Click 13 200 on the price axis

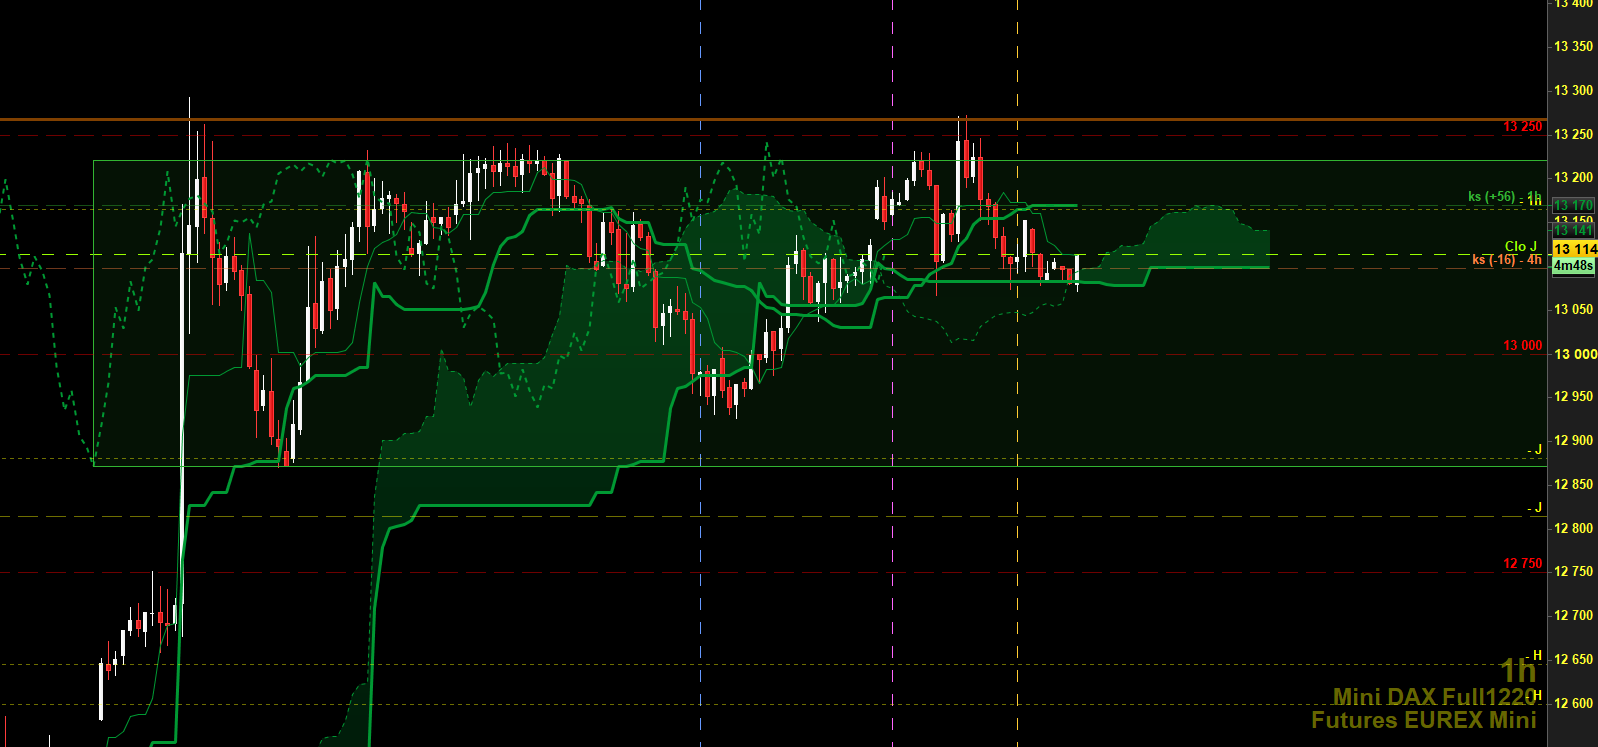pos(1573,177)
